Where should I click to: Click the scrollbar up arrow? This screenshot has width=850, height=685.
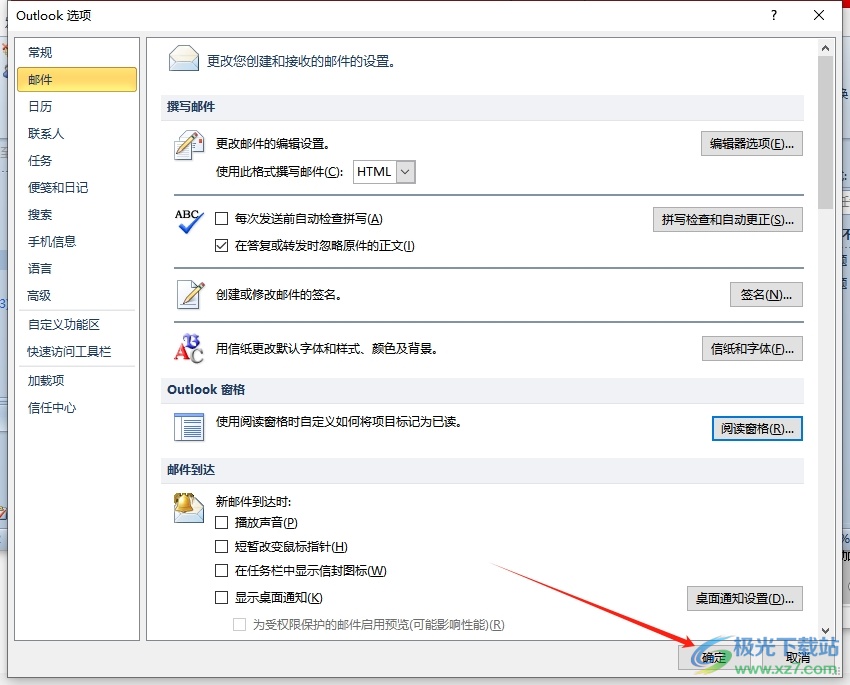click(826, 48)
